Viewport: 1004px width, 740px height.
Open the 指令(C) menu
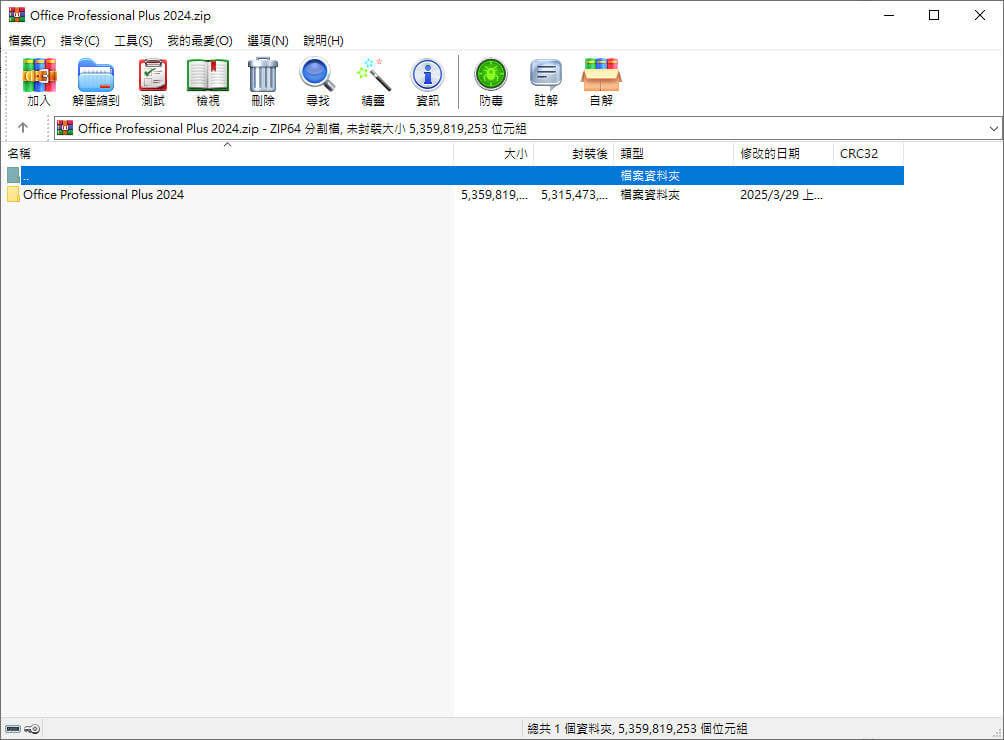tap(80, 40)
